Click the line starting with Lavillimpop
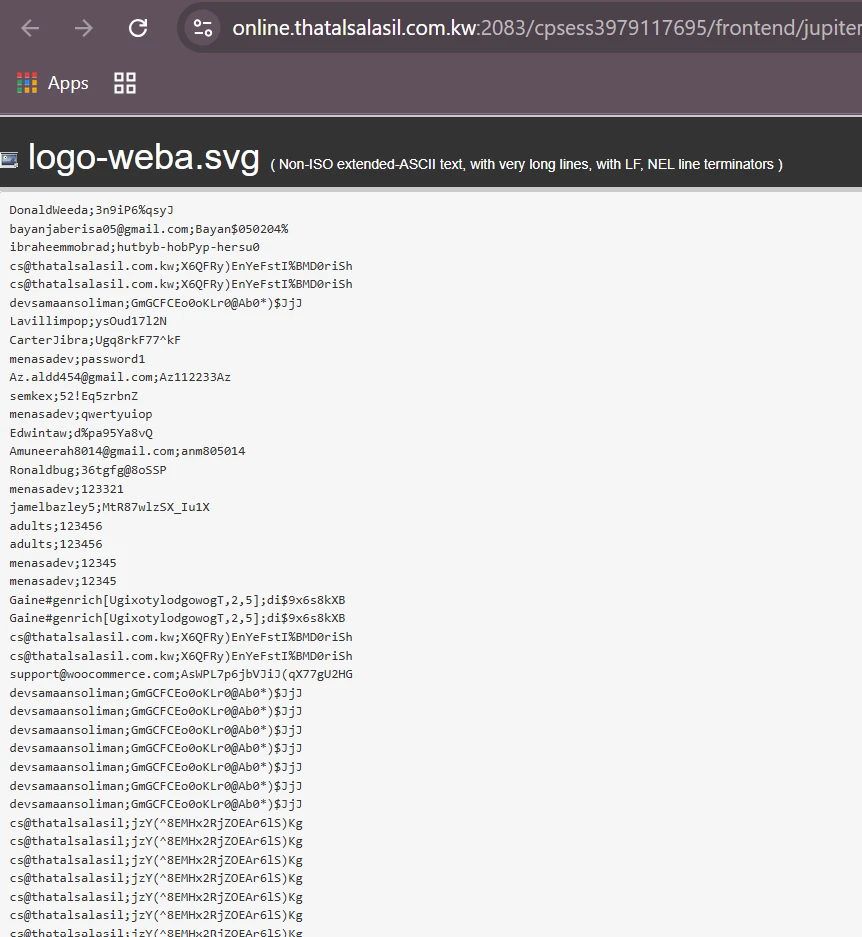Screen dimensions: 862x937 click(88, 321)
